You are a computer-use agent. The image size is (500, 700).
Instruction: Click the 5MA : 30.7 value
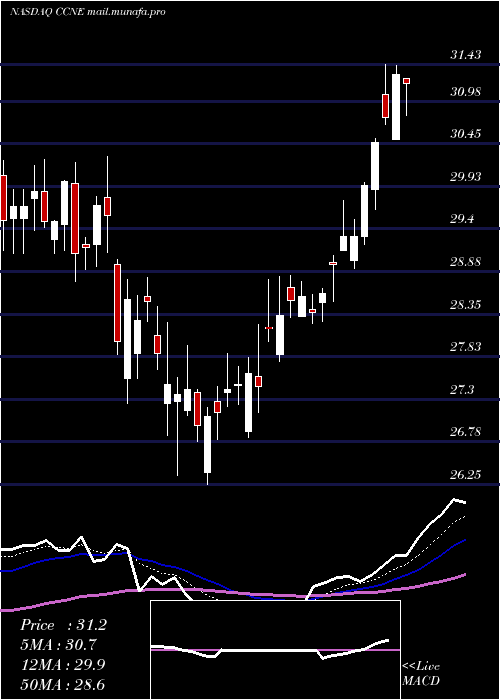tap(58, 645)
